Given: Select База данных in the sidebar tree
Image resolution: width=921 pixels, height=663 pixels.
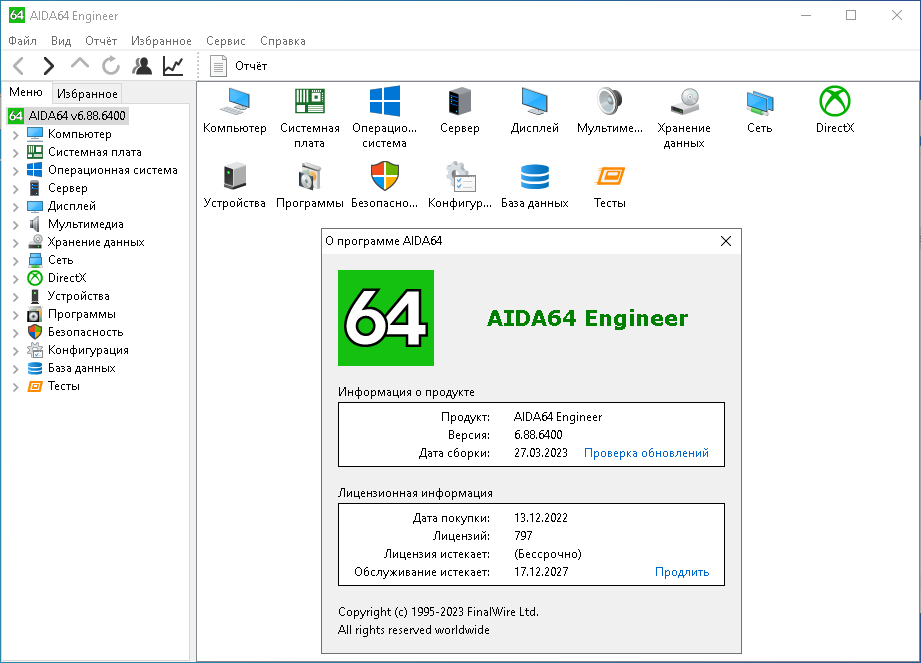Looking at the screenshot, I should tap(82, 368).
